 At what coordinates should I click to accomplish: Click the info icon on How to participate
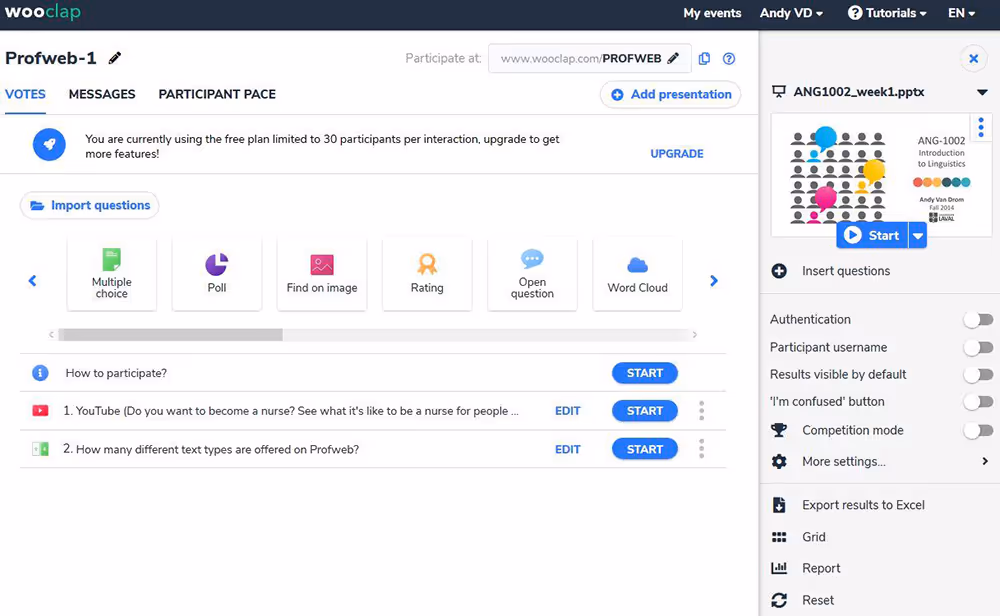click(40, 373)
